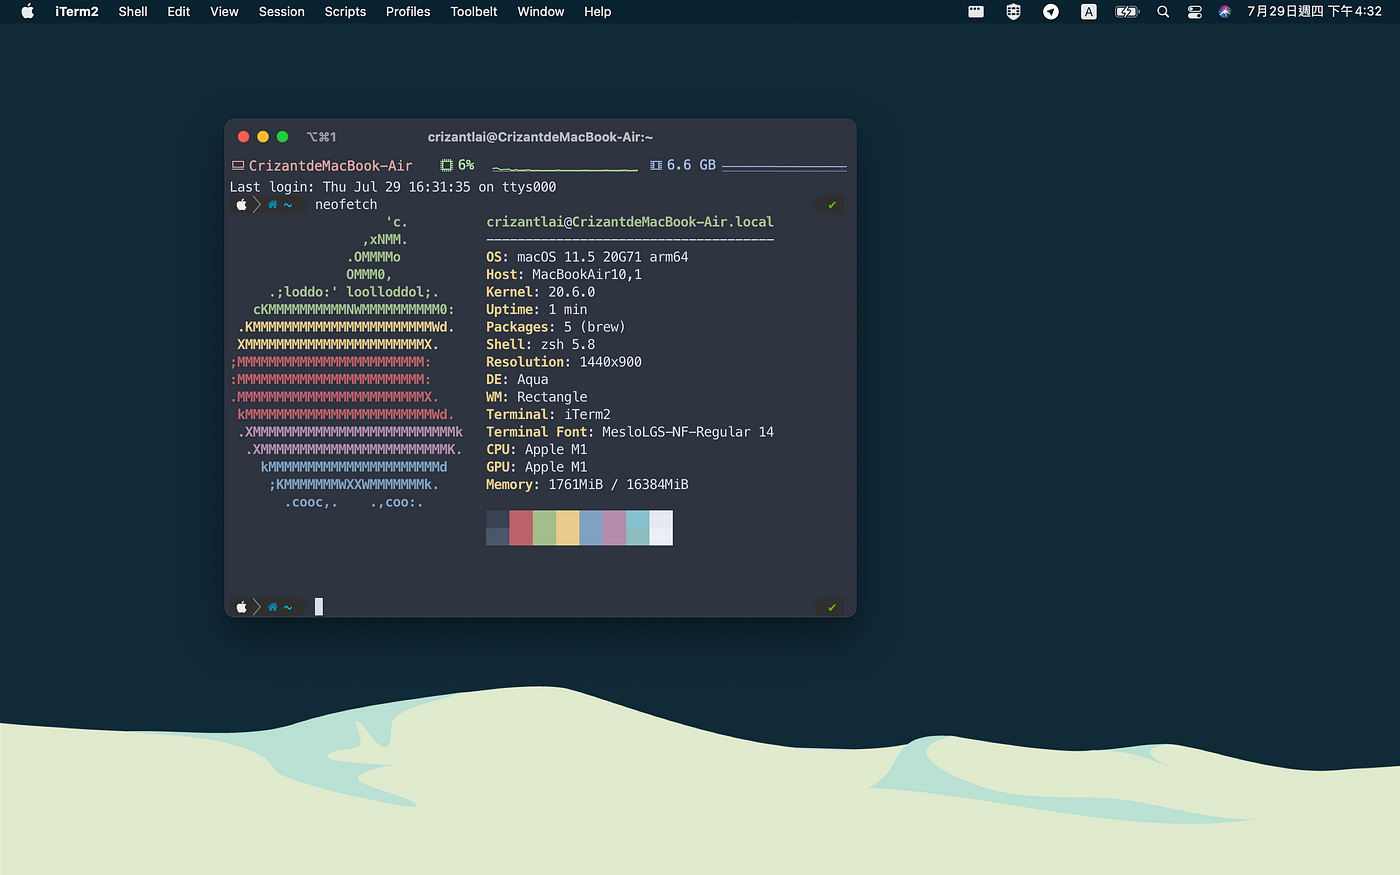This screenshot has height=875, width=1400.
Task: Click the window title crizantlai@CrizantdeMacBook-Air
Action: click(x=540, y=137)
